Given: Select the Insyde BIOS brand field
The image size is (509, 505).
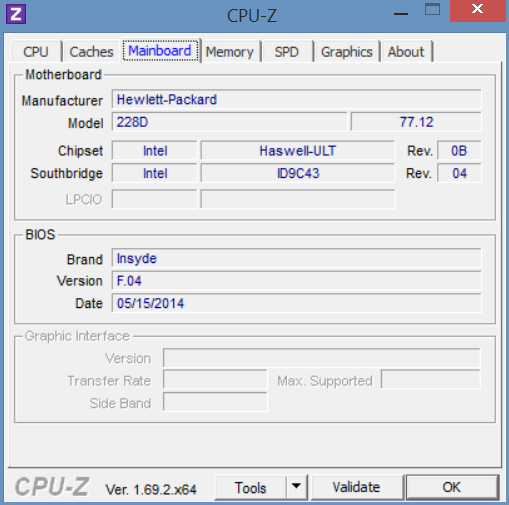Looking at the screenshot, I should [296, 258].
